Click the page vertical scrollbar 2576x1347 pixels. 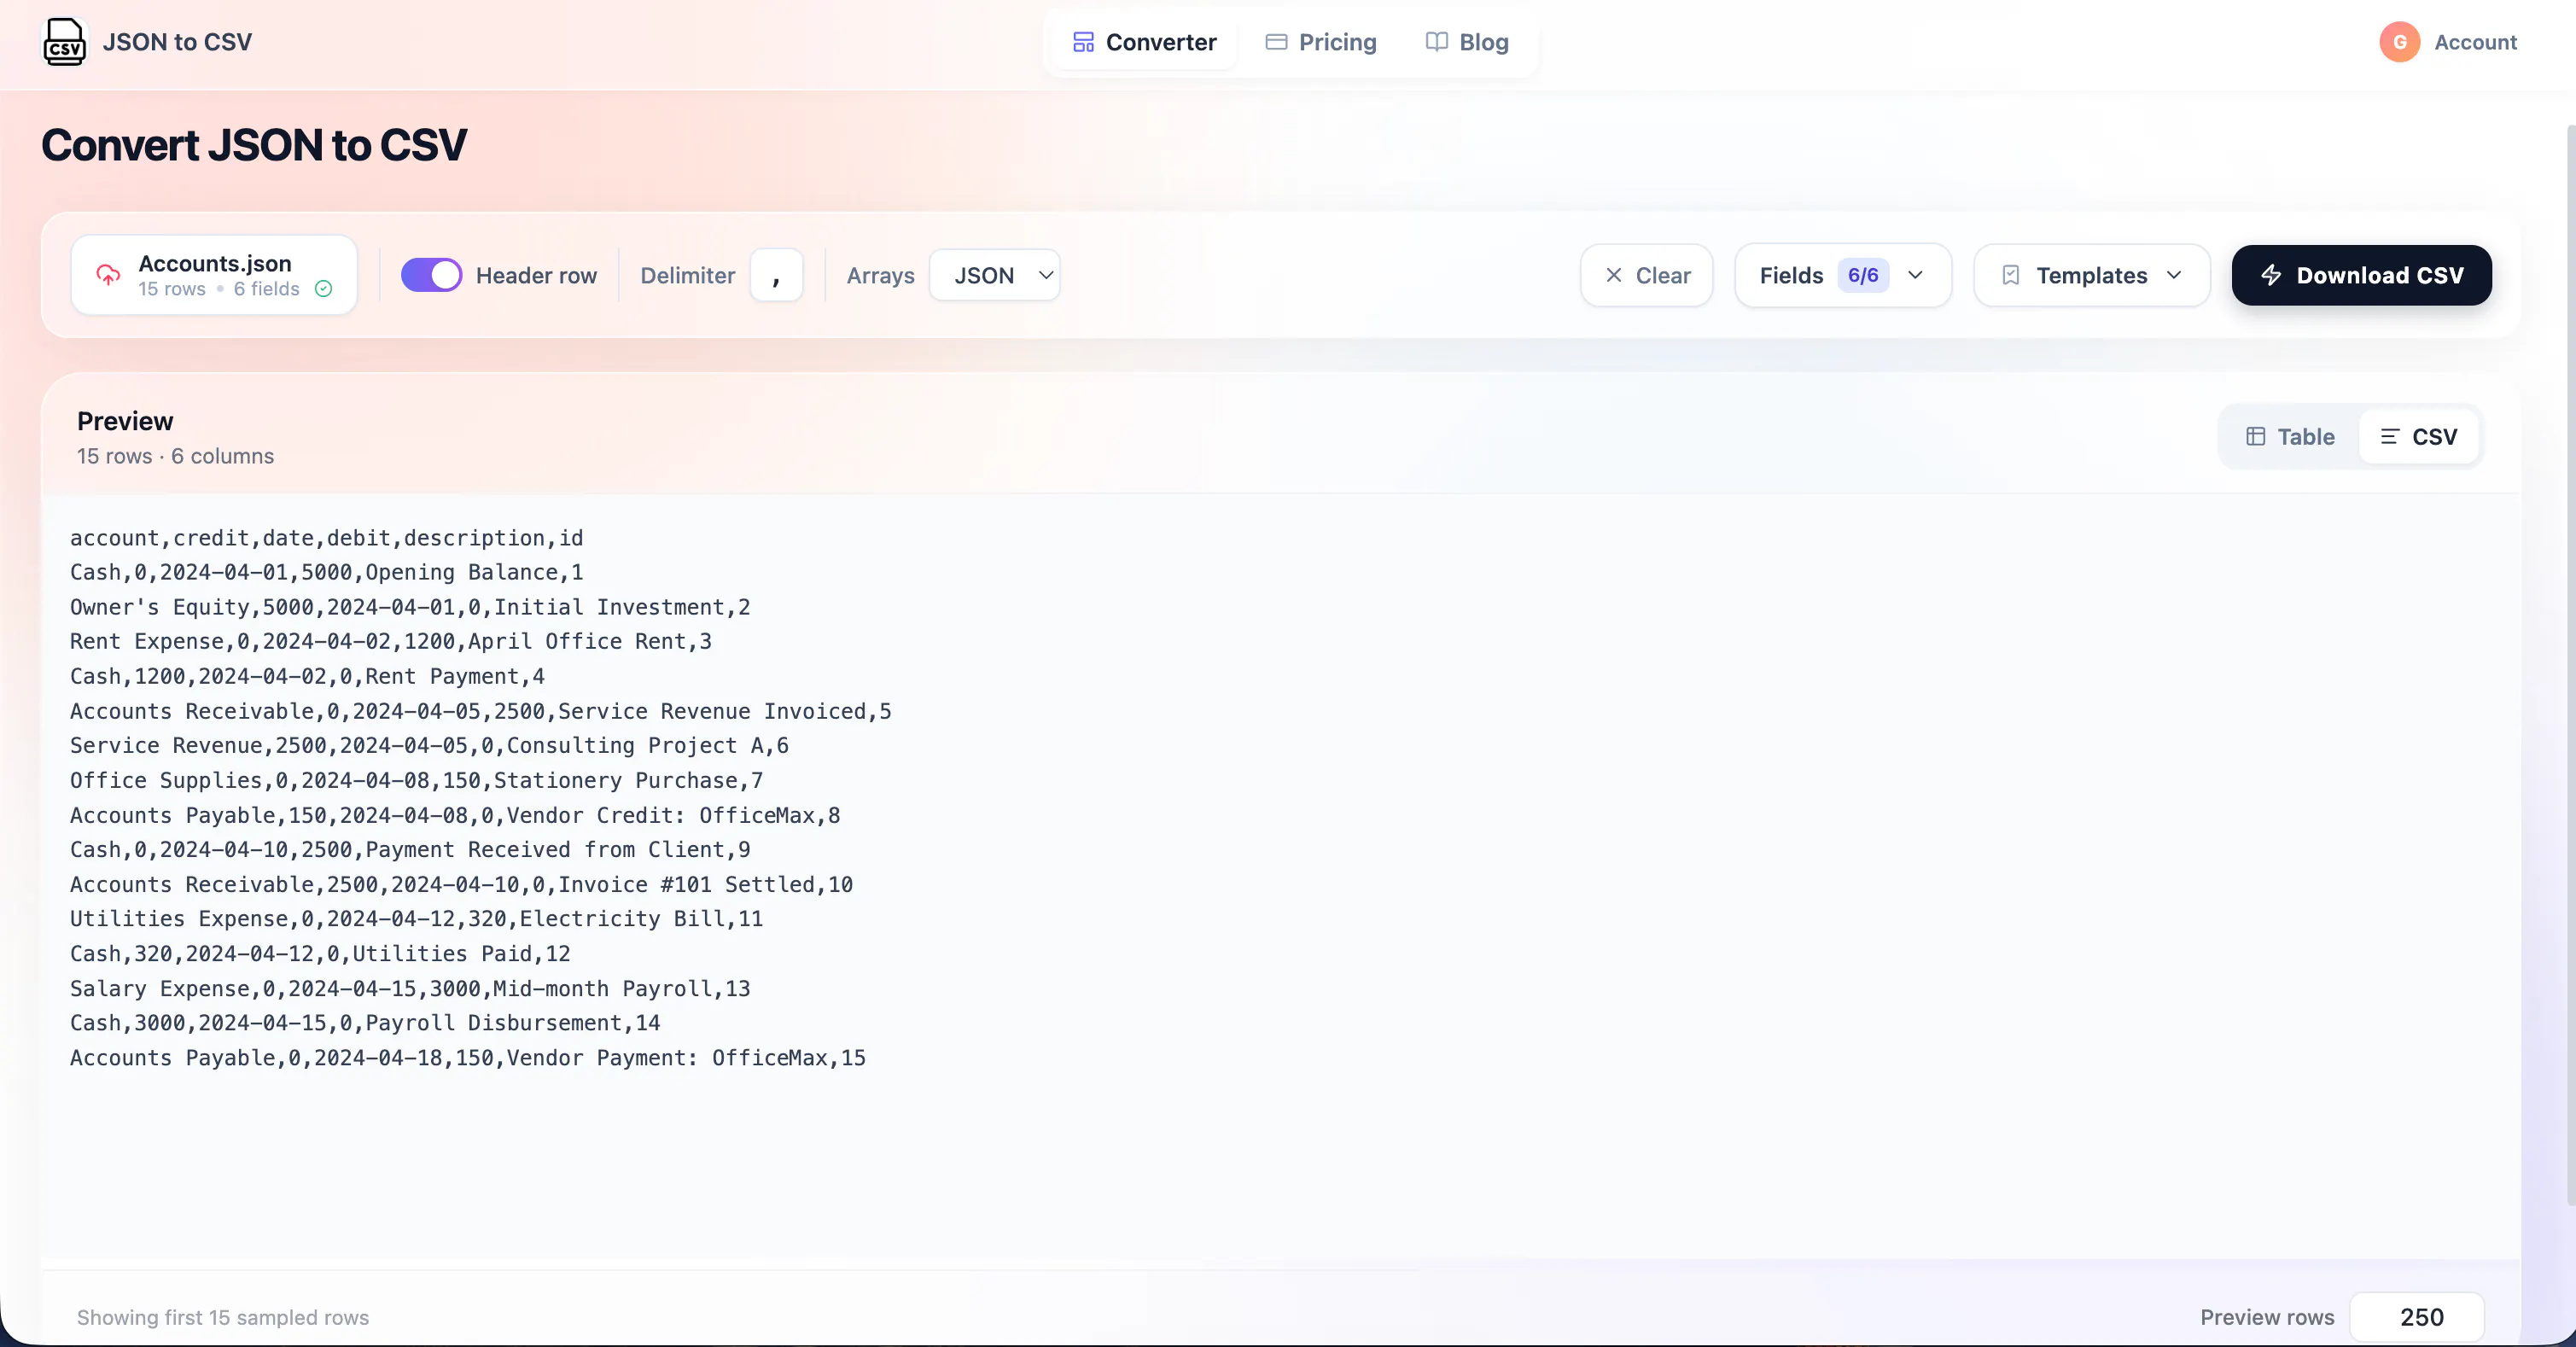click(2570, 665)
